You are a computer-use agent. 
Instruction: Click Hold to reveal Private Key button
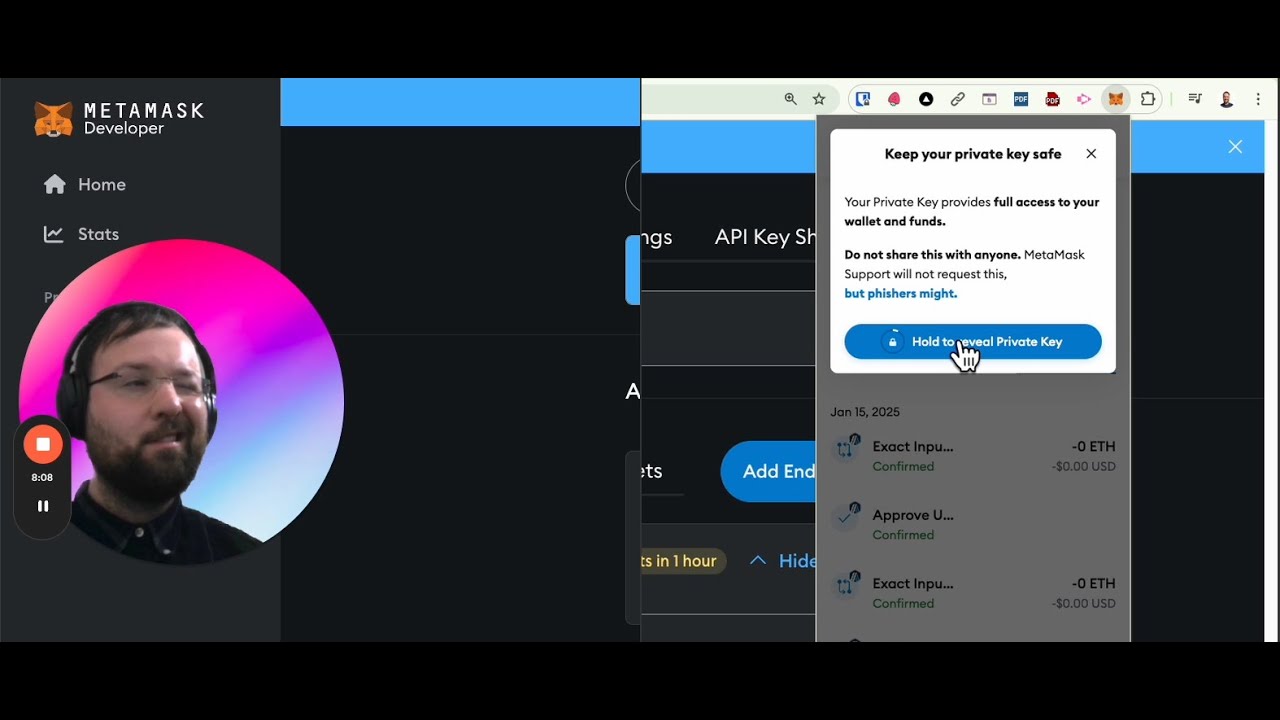[x=973, y=342]
